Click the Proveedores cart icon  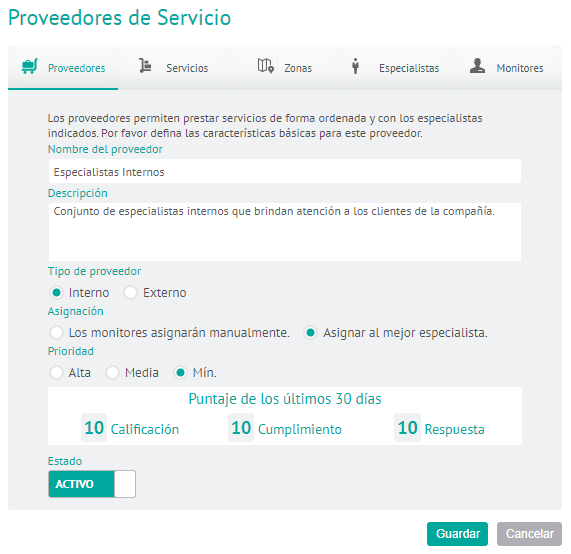(x=29, y=66)
